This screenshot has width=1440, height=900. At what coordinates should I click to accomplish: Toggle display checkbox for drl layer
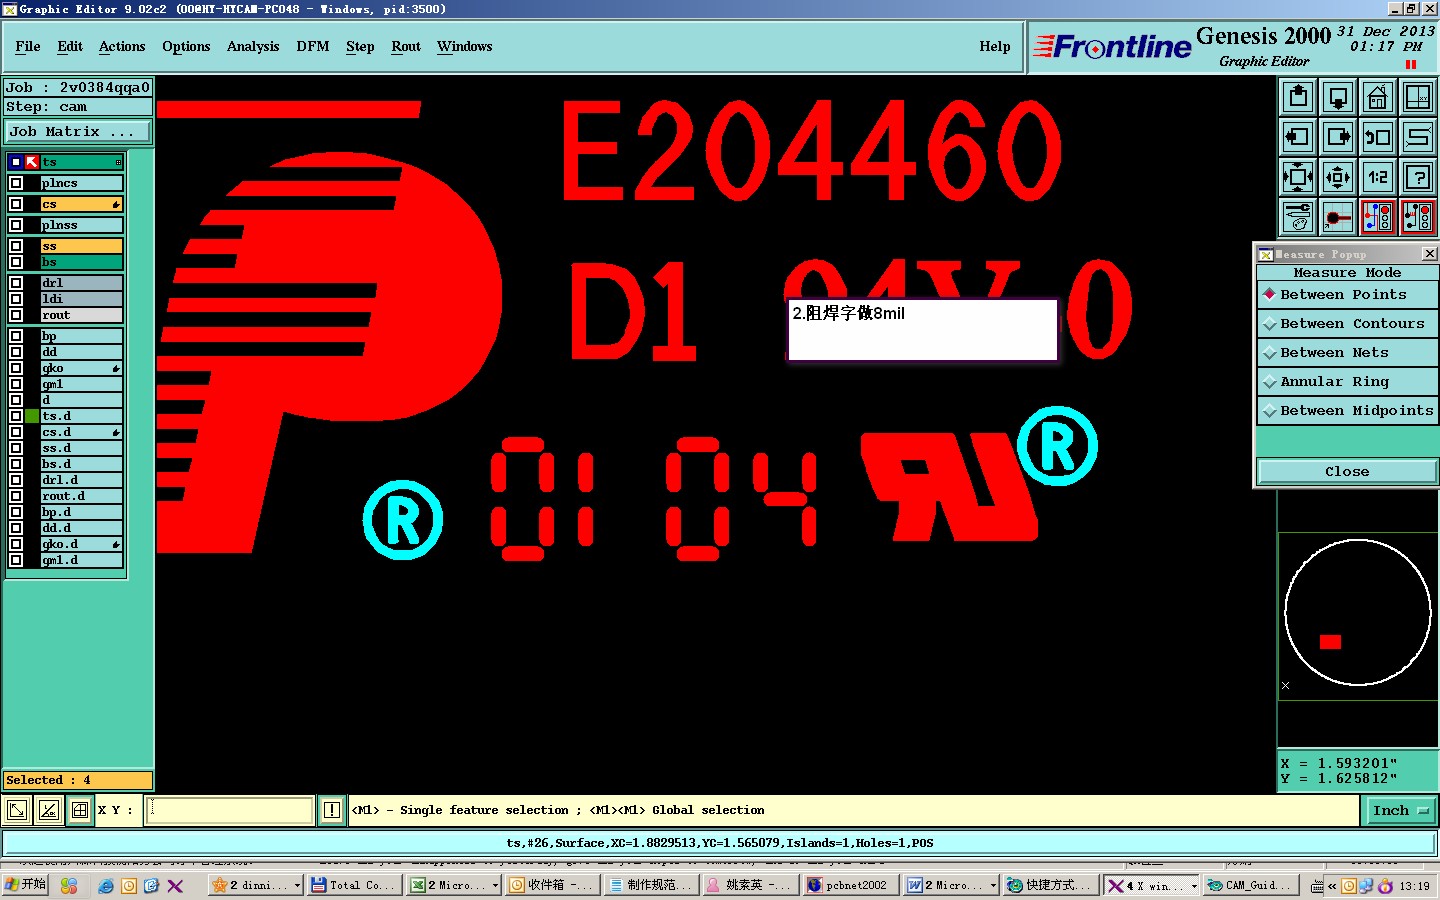[16, 283]
